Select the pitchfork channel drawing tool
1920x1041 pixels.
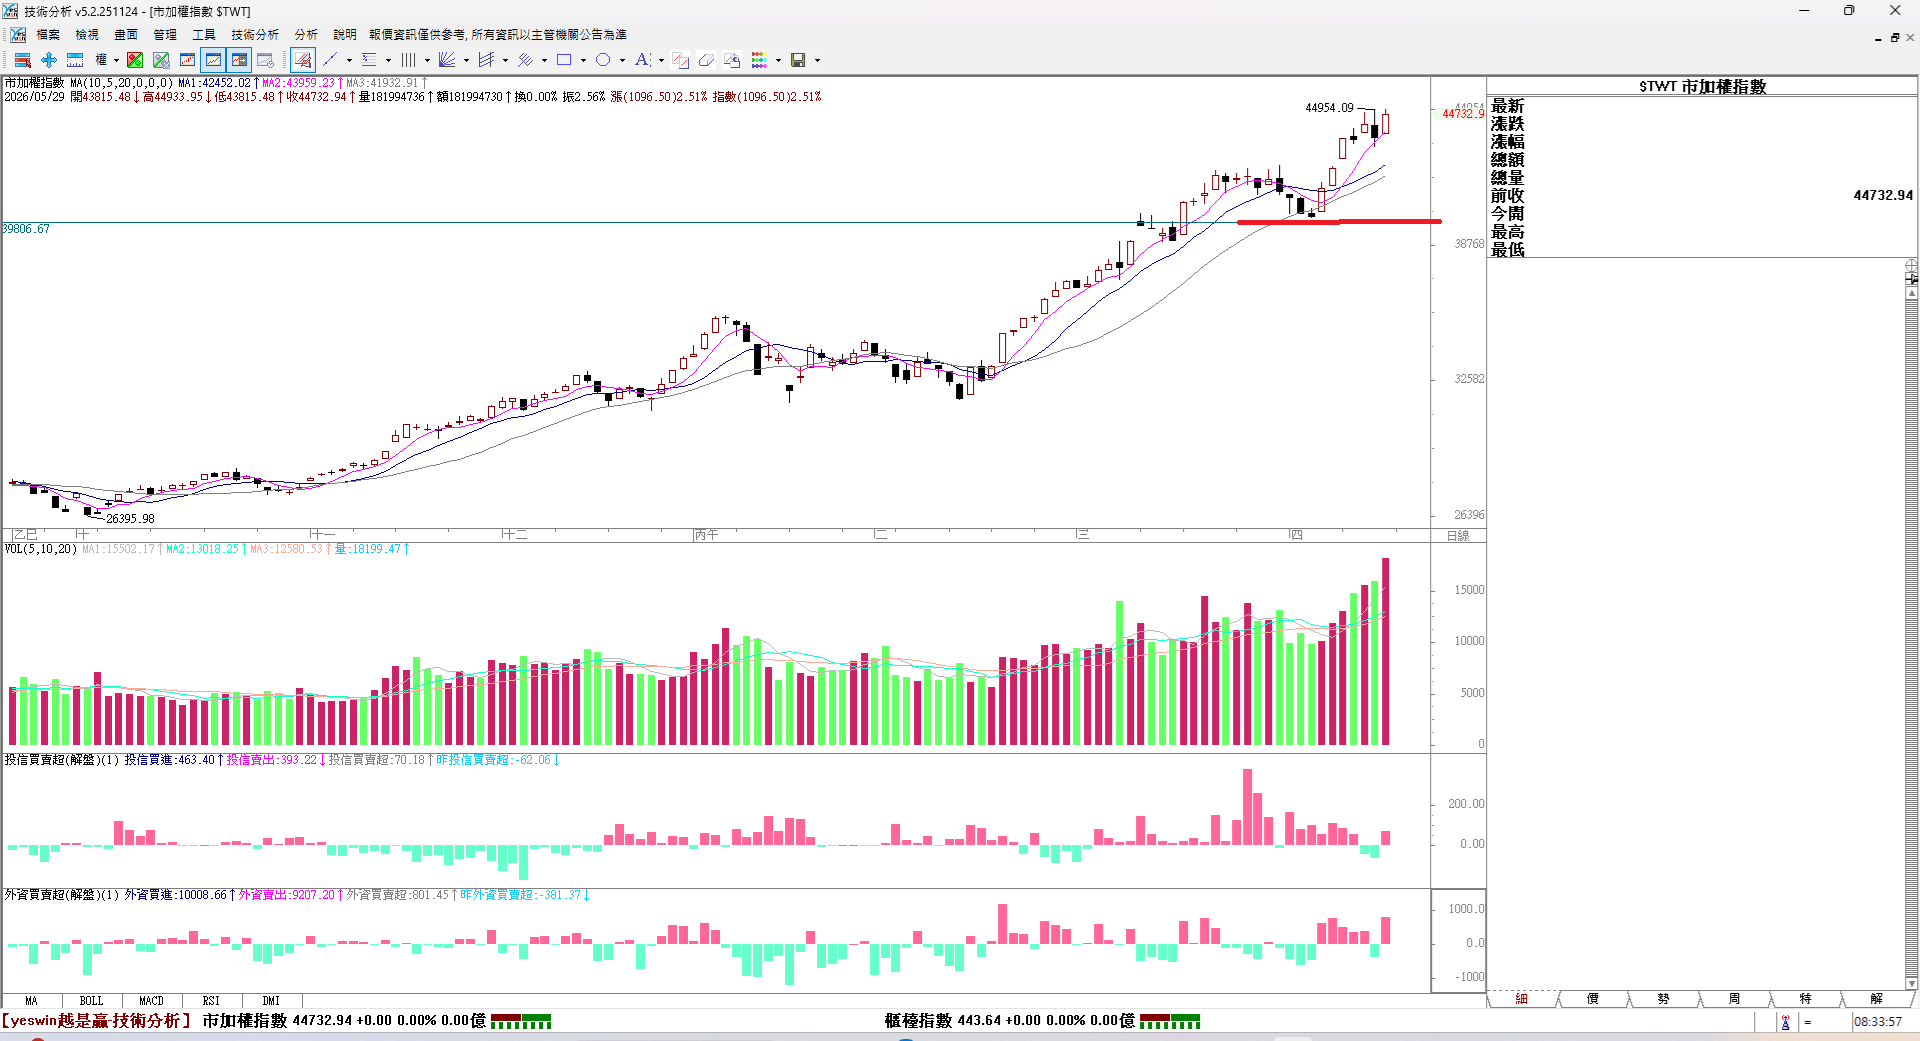[x=486, y=60]
